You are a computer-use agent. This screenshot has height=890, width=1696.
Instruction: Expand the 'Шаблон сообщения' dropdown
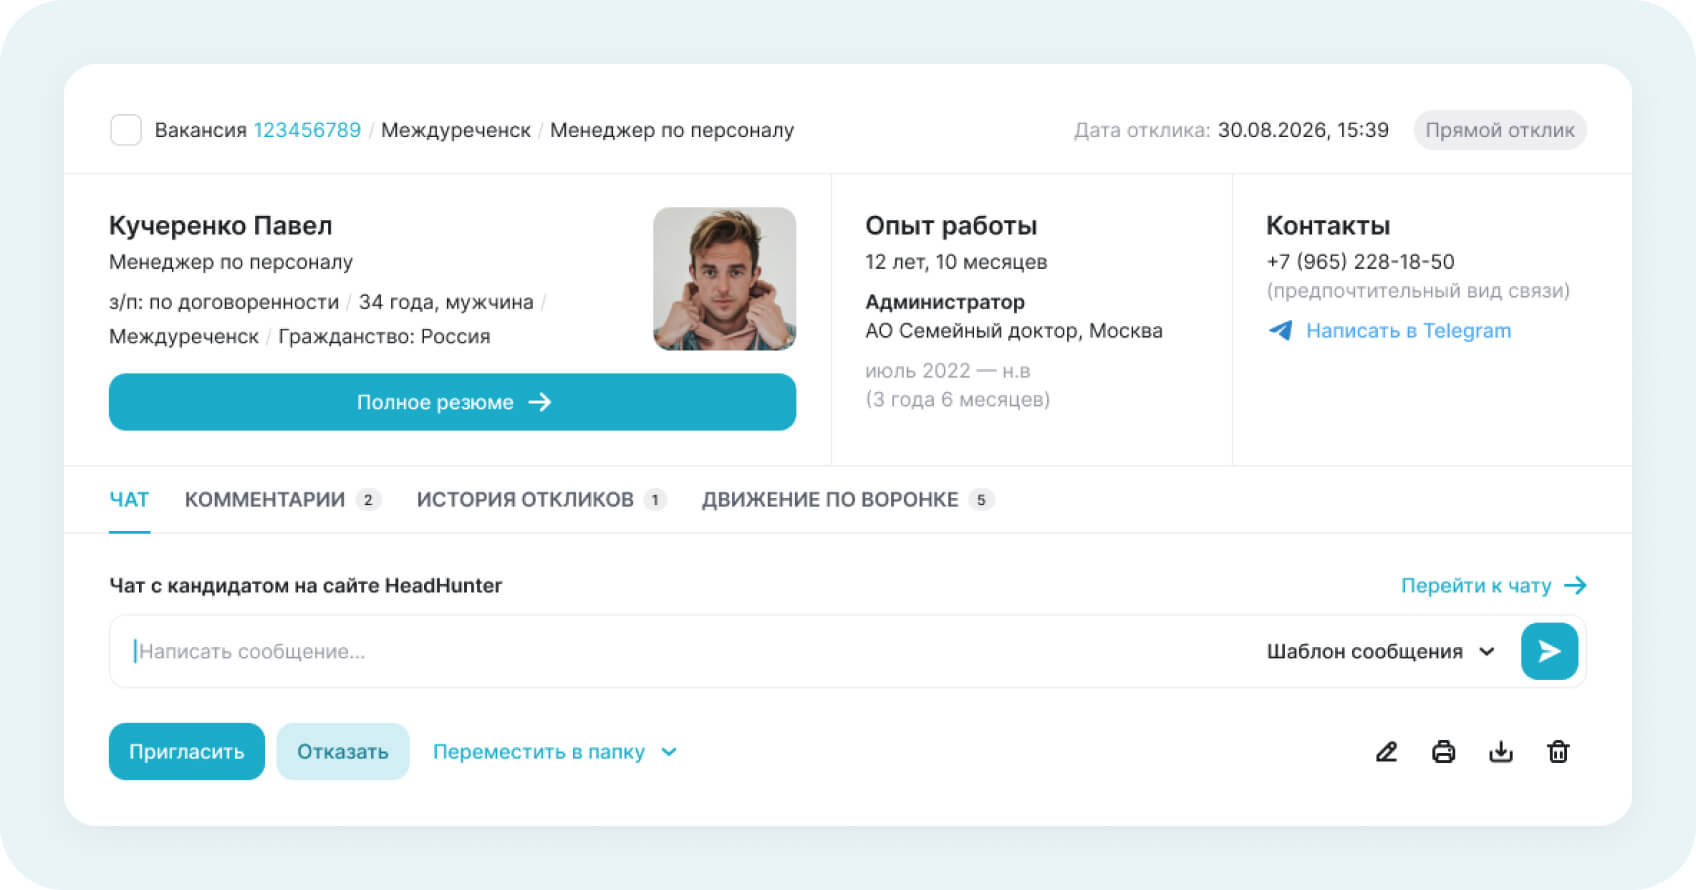point(1380,652)
